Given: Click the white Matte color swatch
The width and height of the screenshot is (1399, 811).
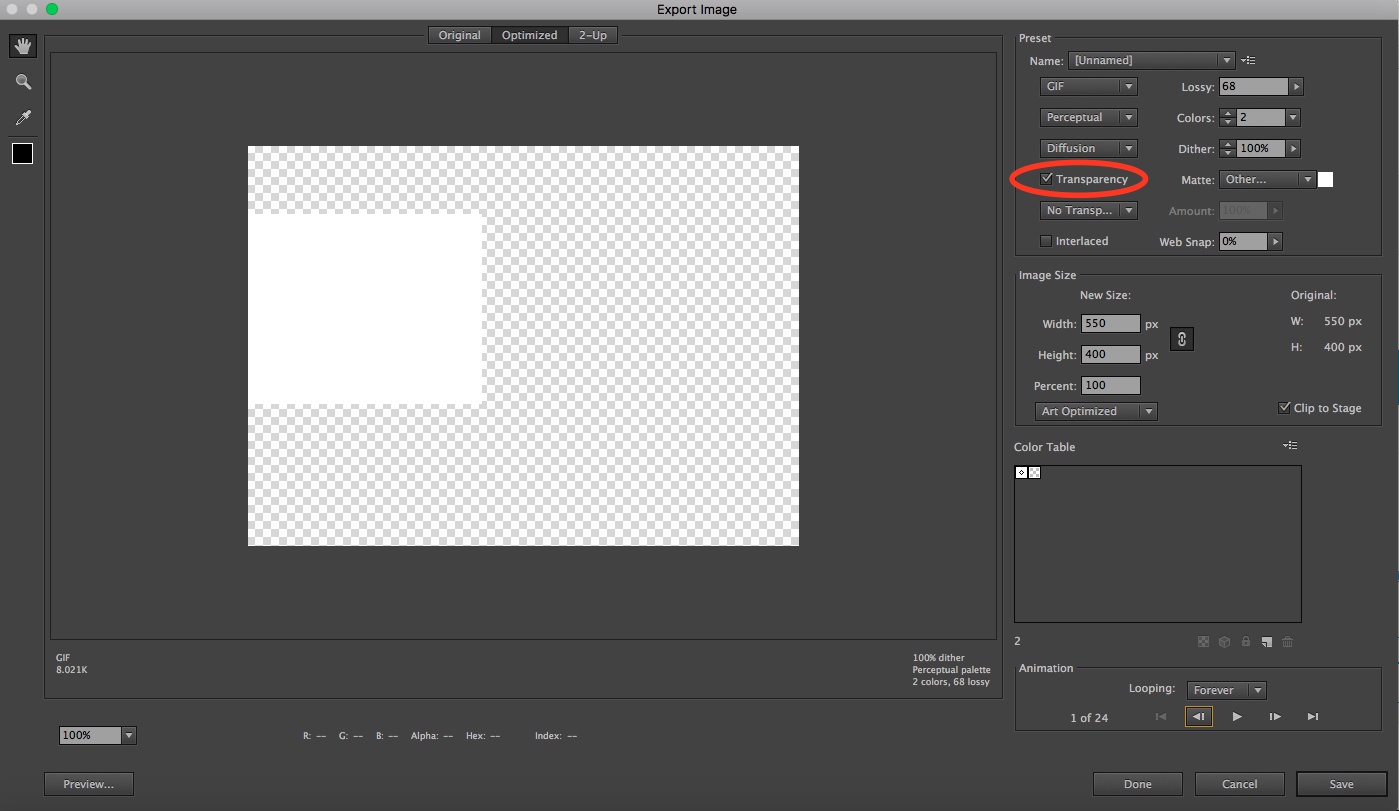Looking at the screenshot, I should point(1325,179).
